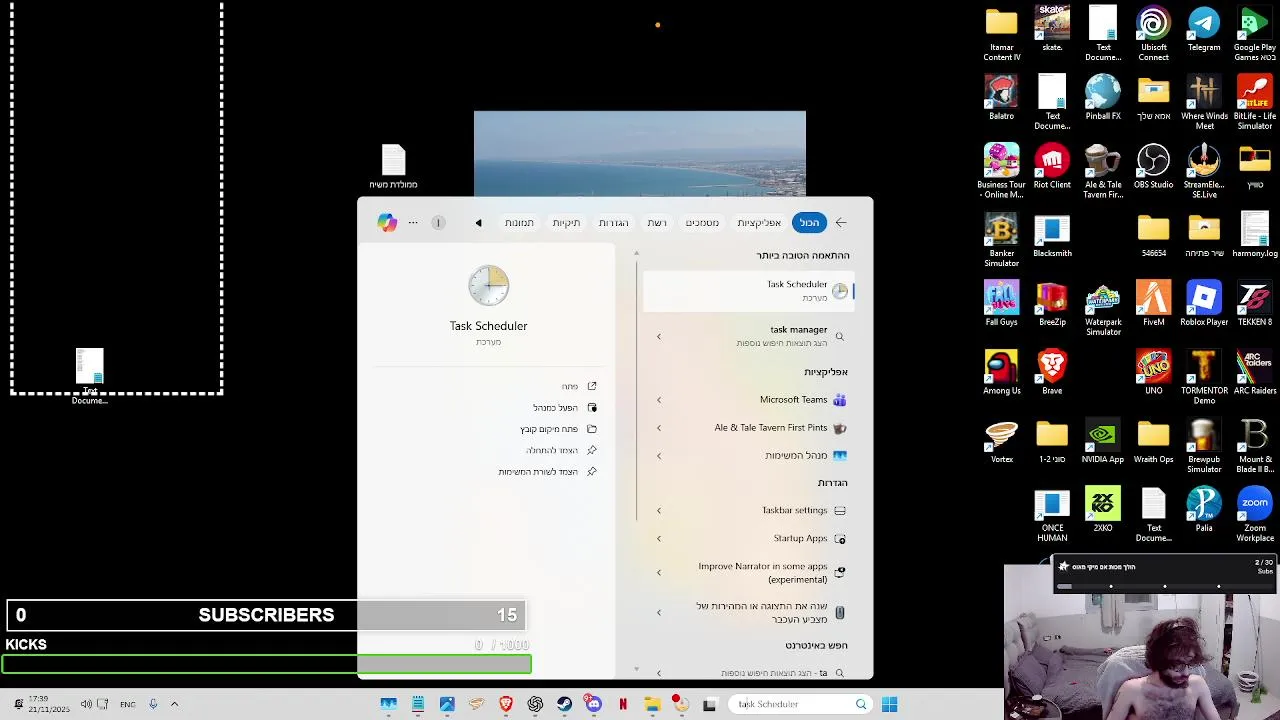Open TEKKEN 8 desktop icon
This screenshot has height=720, width=1280.
1254,304
